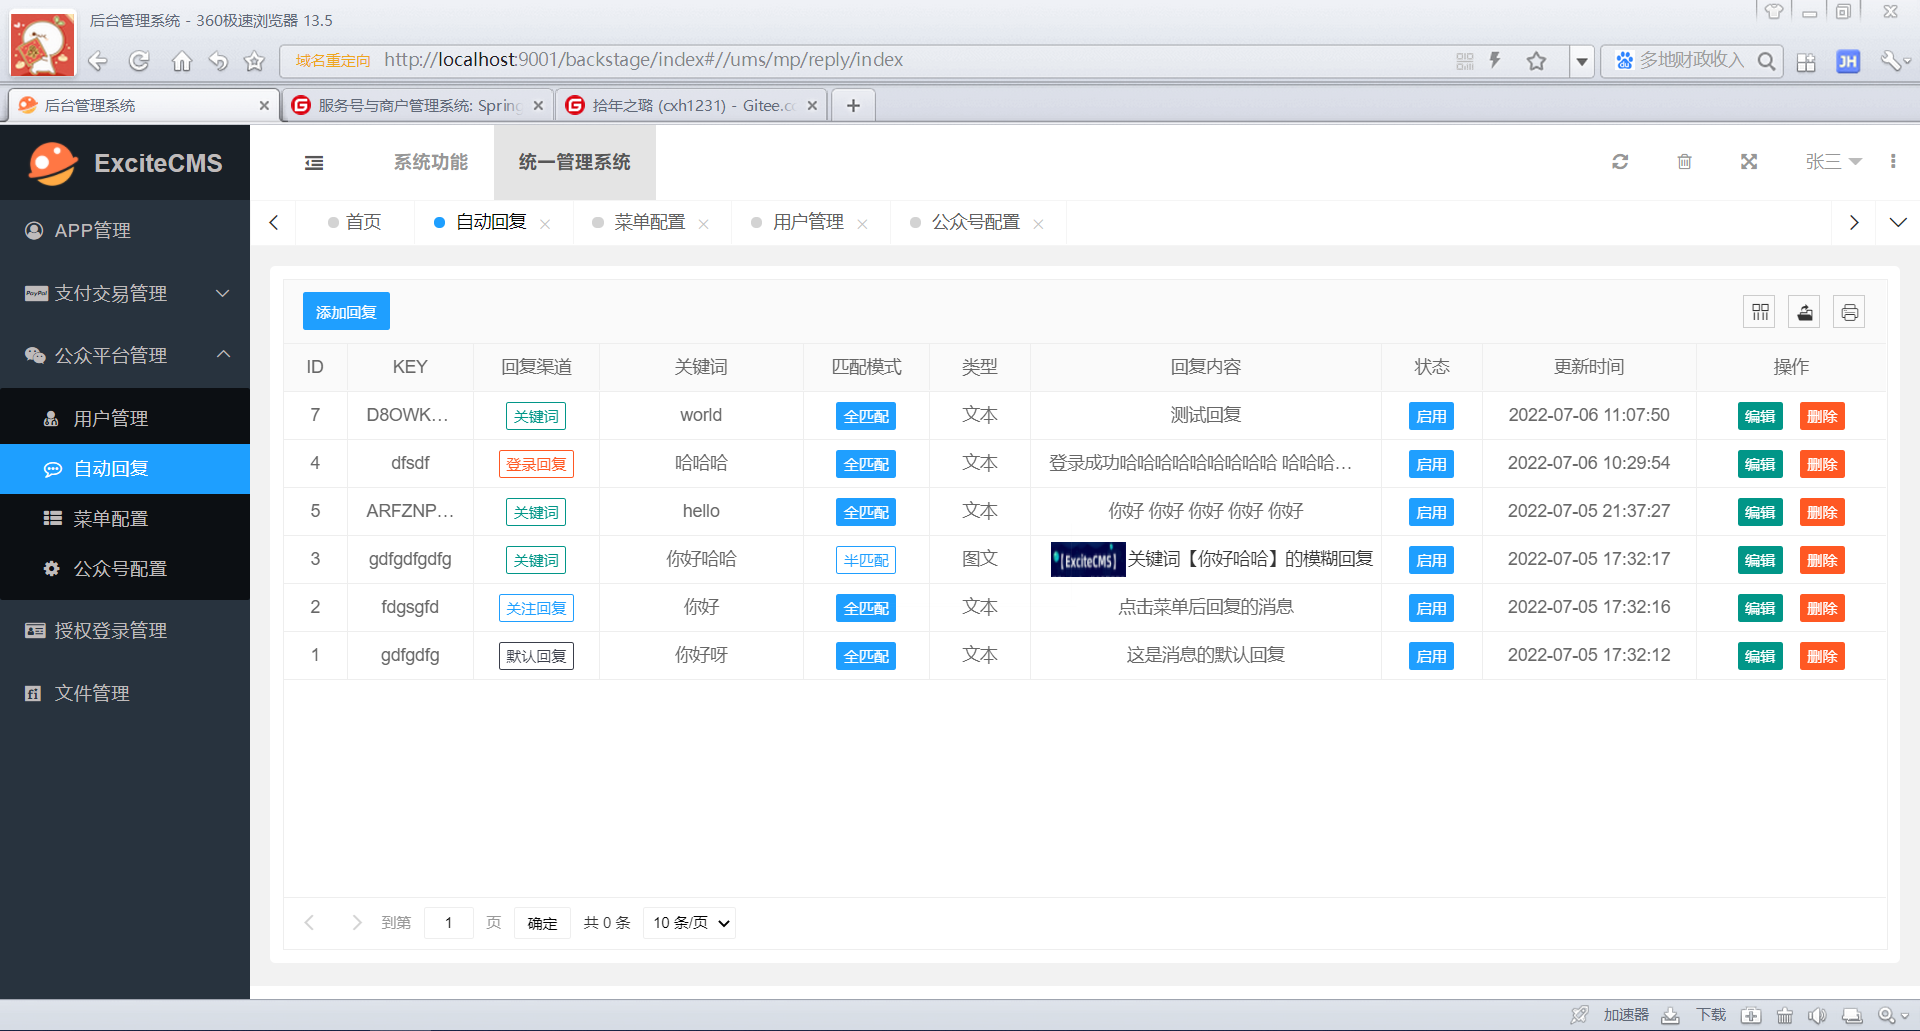Screen dimensions: 1920x1031
Task: Click the refresh icon in the top header
Action: 1620,162
